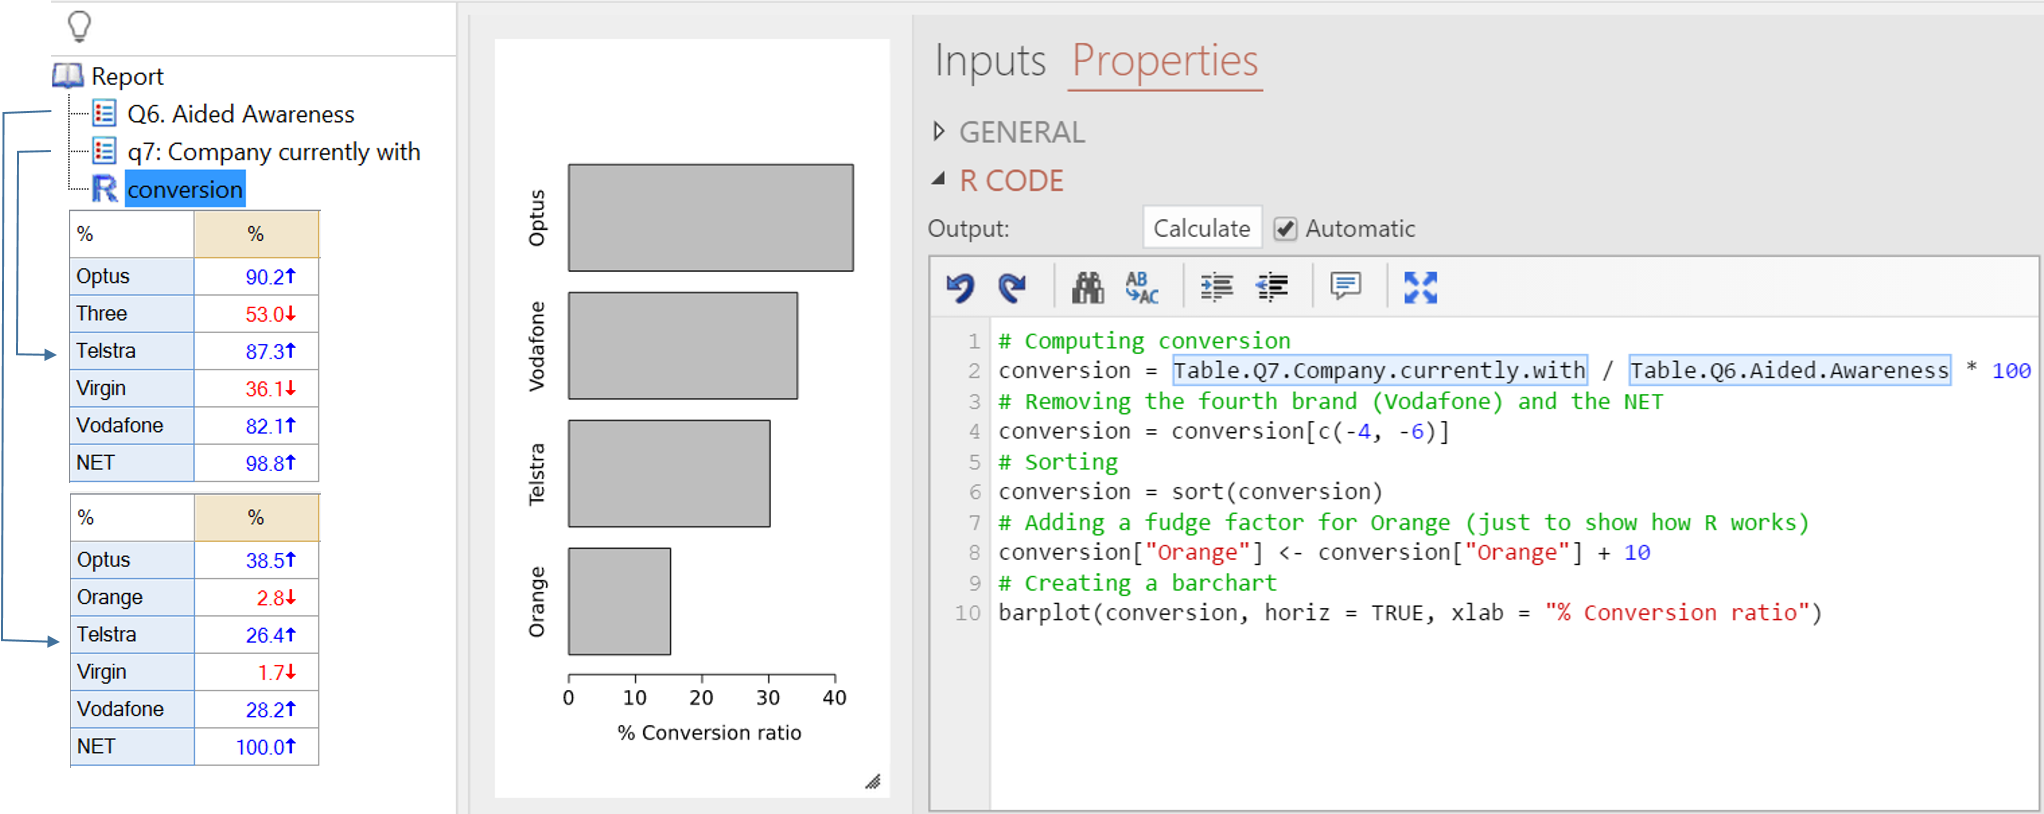Select Q6. Aided Awareness in report tree
2044x814 pixels.
coord(240,114)
